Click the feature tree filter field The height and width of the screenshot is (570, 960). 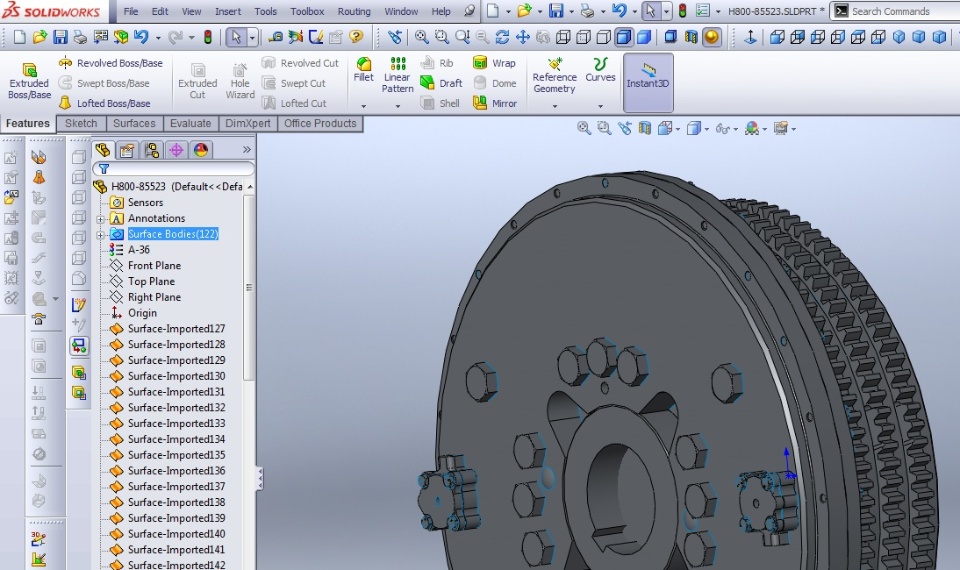point(173,169)
